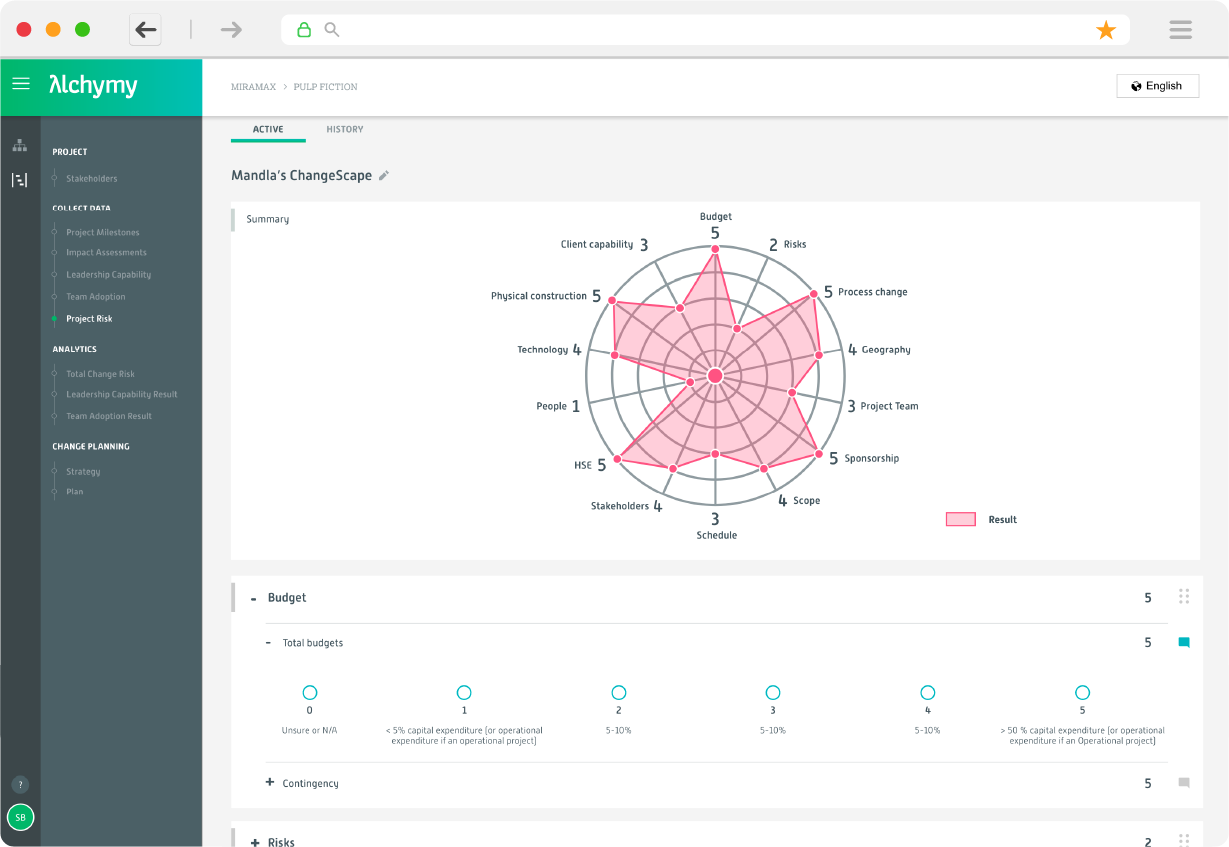Viewport: 1229px width, 847px height.
Task: Open the organization hierarchy sidebar icon
Action: tap(20, 145)
